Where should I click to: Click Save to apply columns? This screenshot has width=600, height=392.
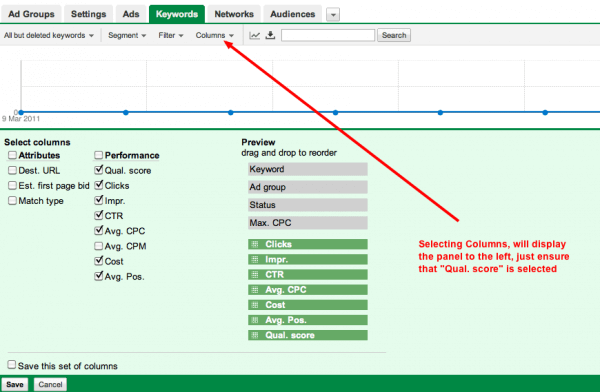15,384
